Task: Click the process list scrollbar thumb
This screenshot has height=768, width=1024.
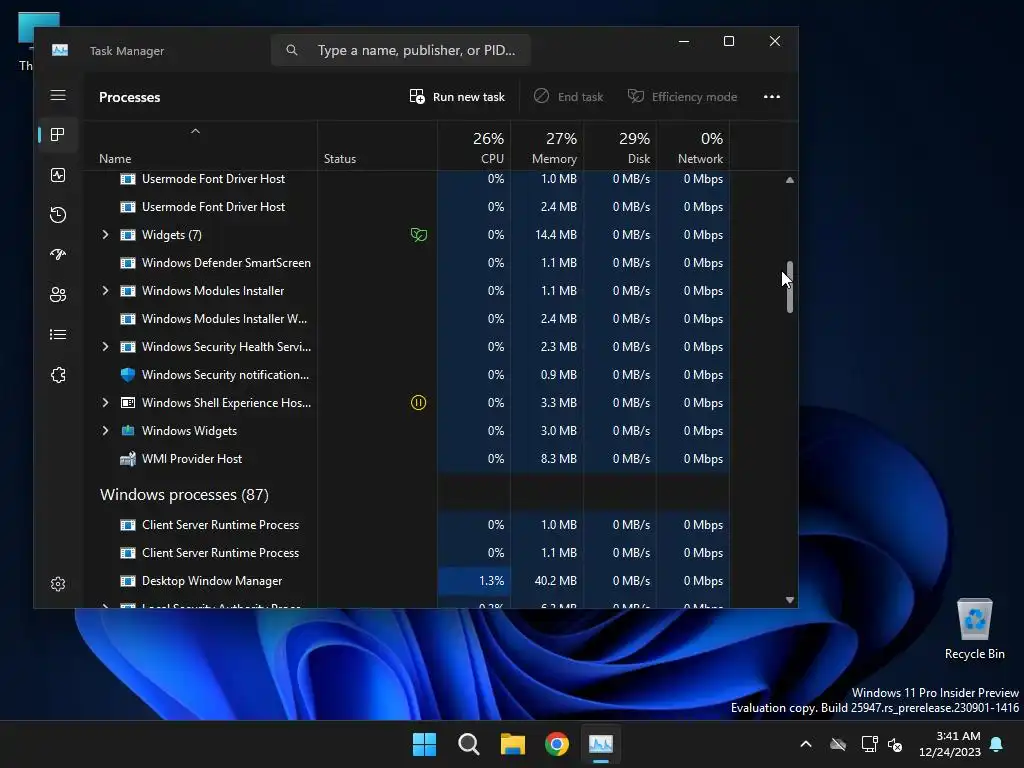Action: click(790, 287)
